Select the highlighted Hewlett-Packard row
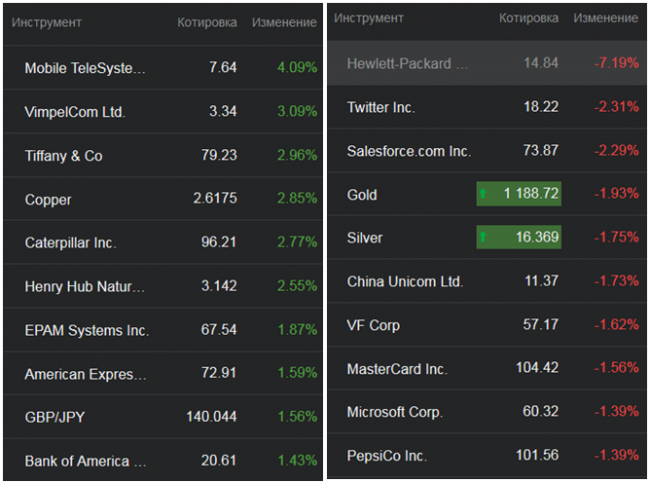The width and height of the screenshot is (650, 482). 407,63
